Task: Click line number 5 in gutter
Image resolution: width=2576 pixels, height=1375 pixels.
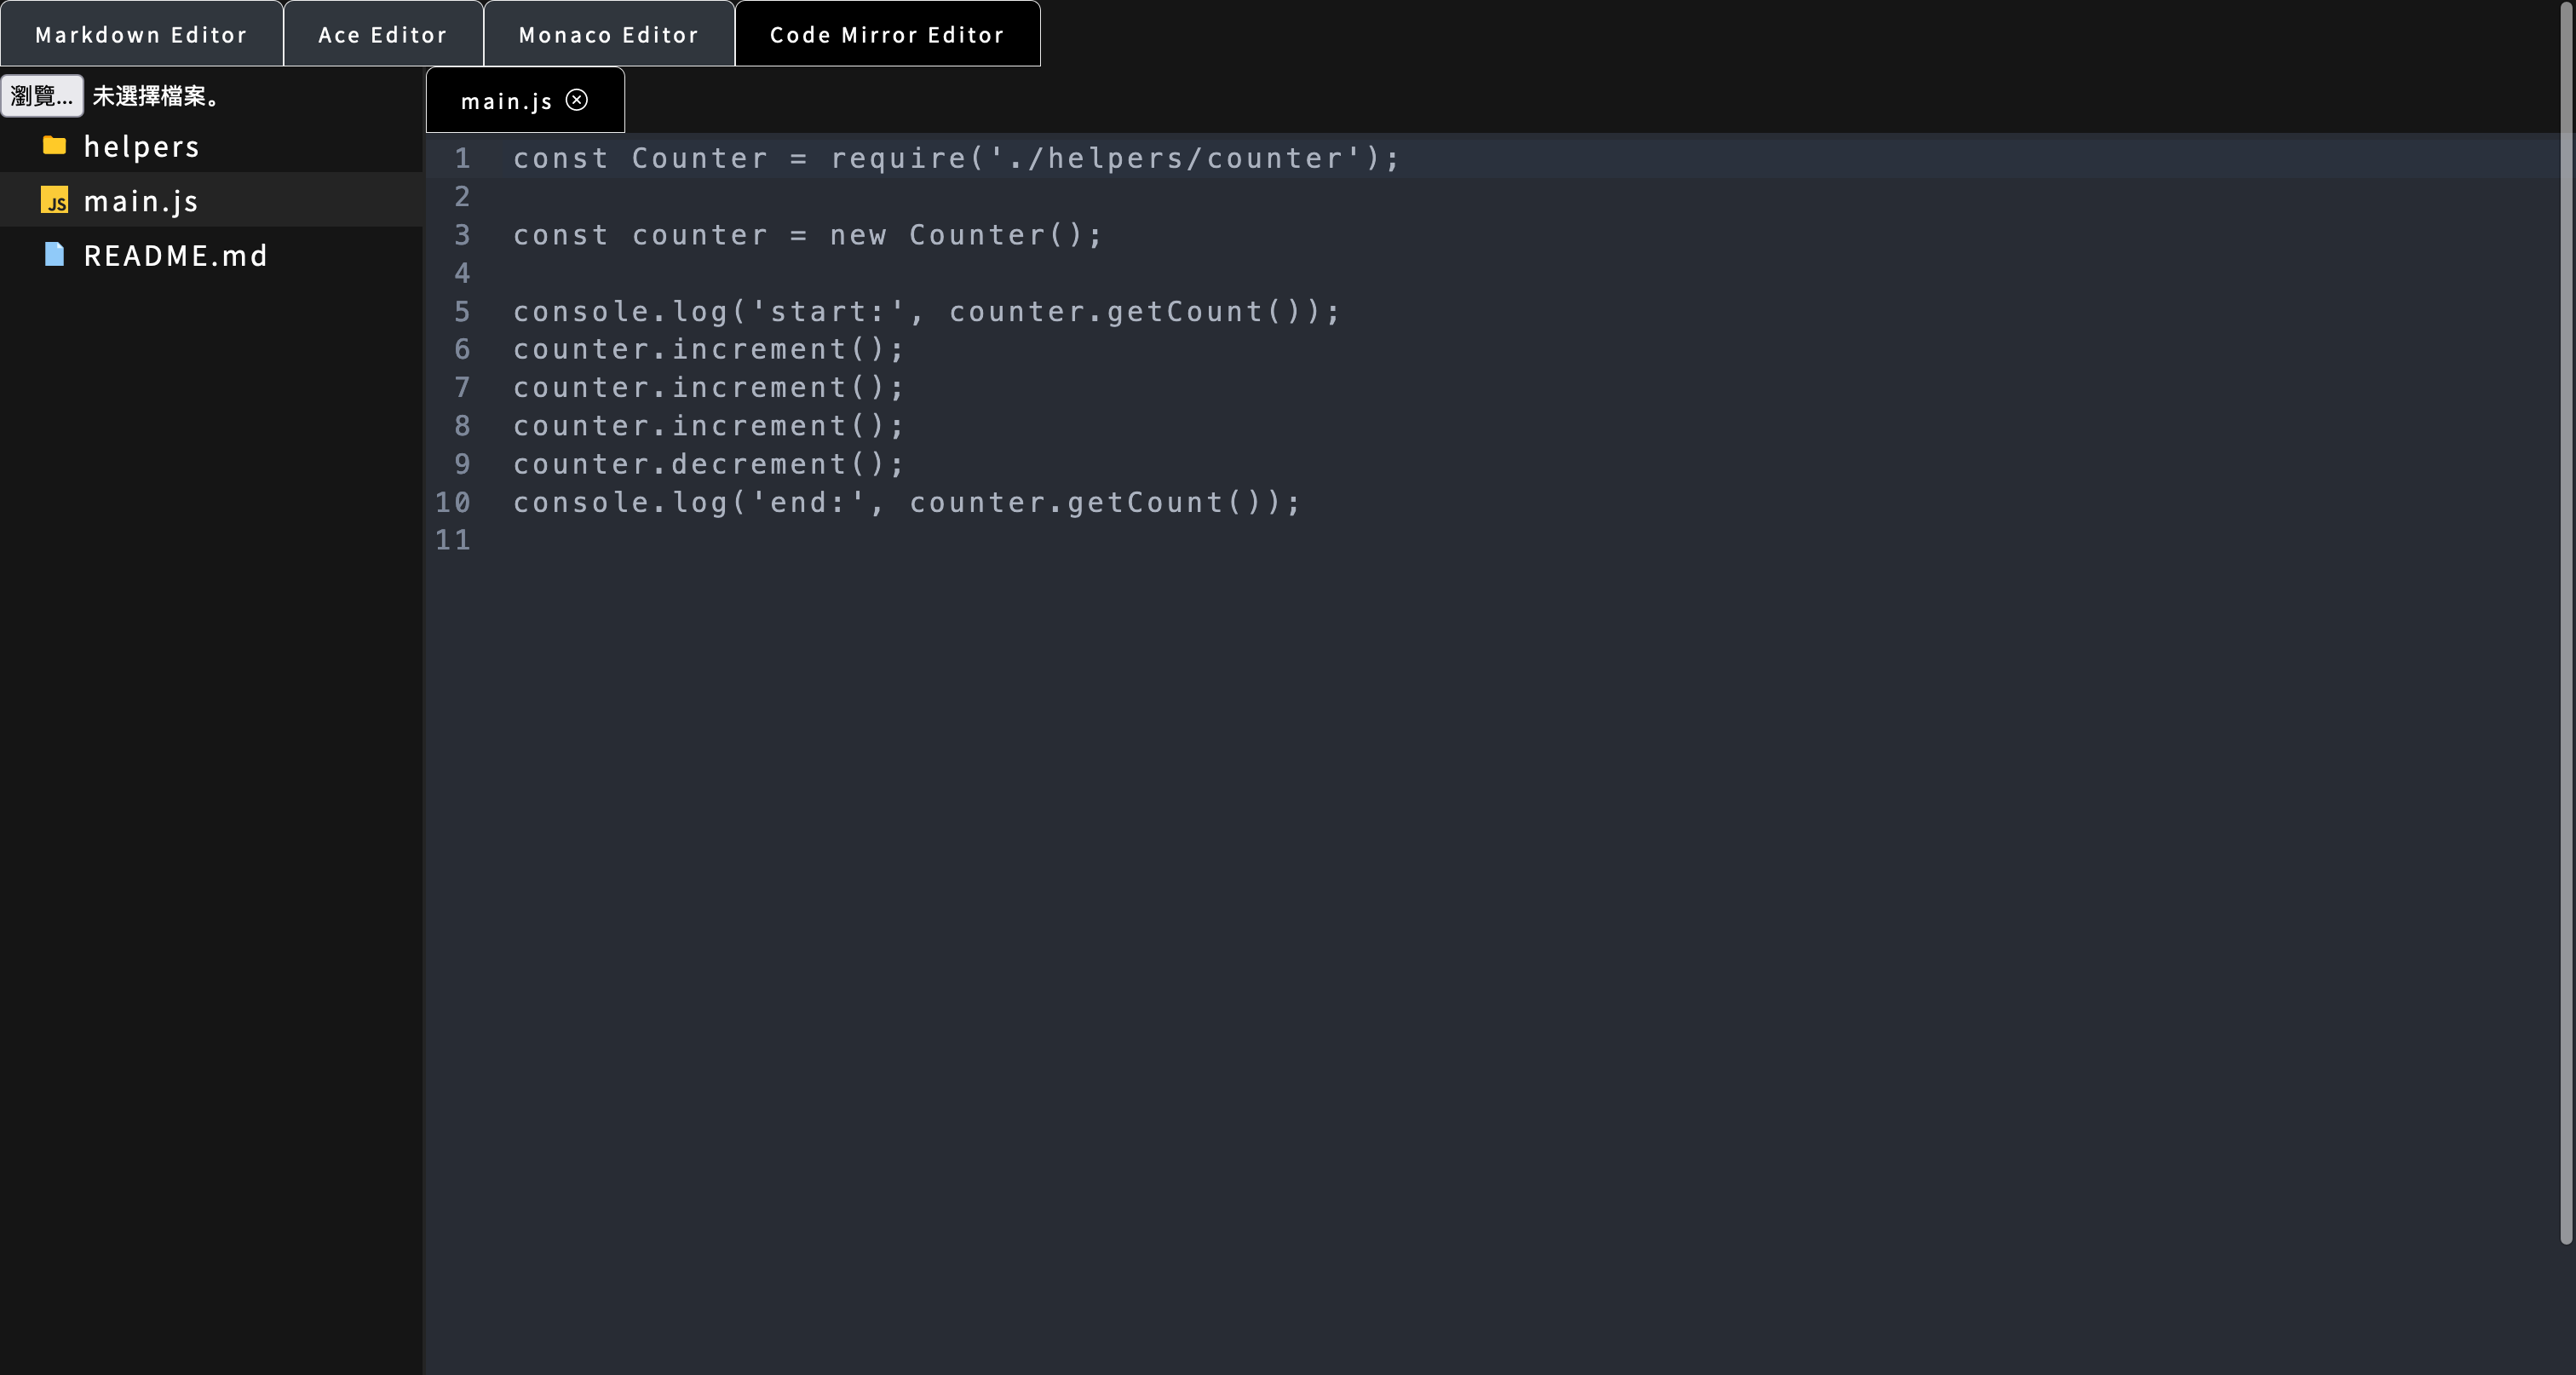Action: click(462, 311)
